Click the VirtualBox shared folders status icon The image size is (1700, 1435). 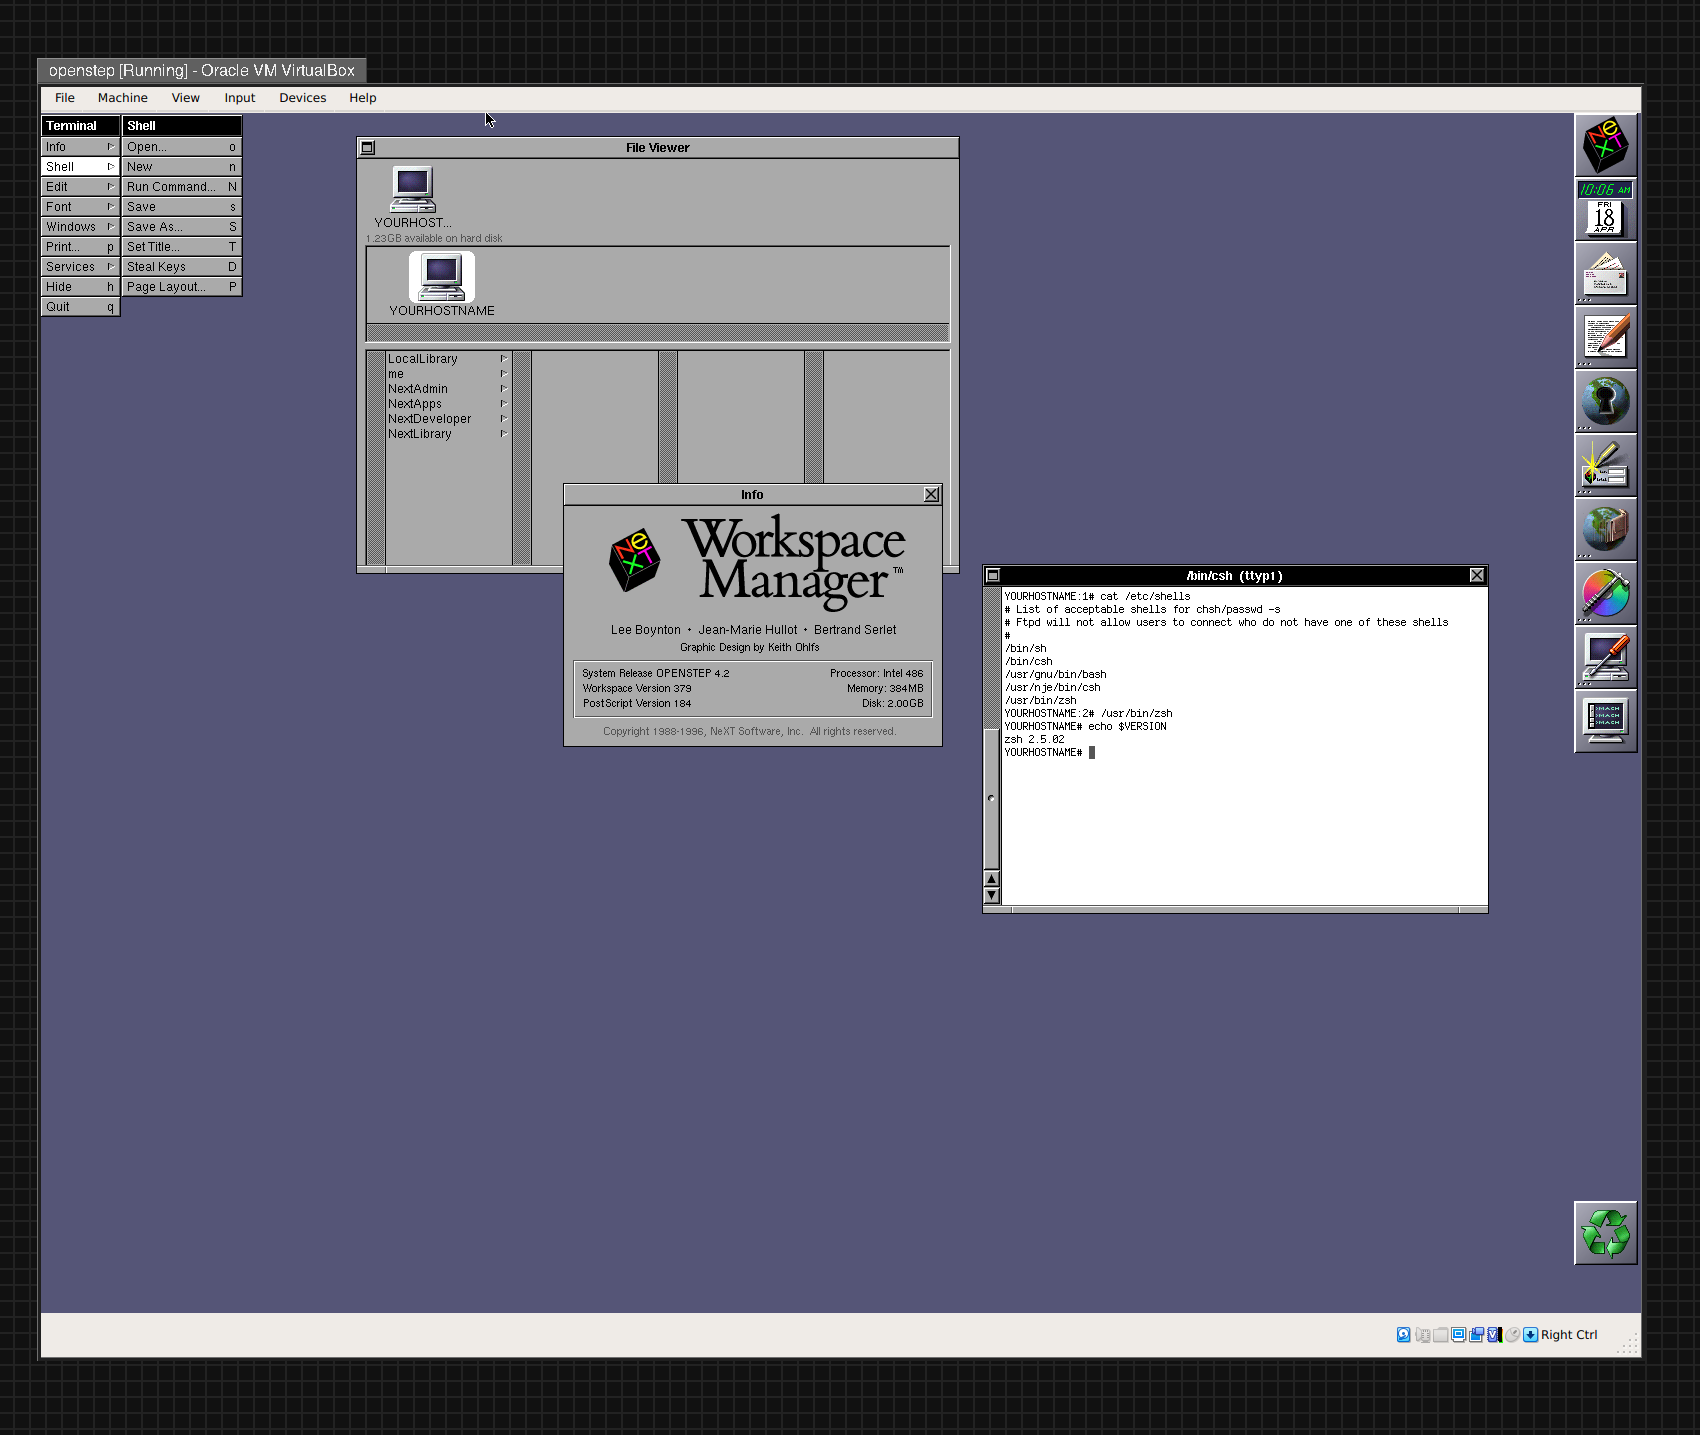pyautogui.click(x=1440, y=1335)
